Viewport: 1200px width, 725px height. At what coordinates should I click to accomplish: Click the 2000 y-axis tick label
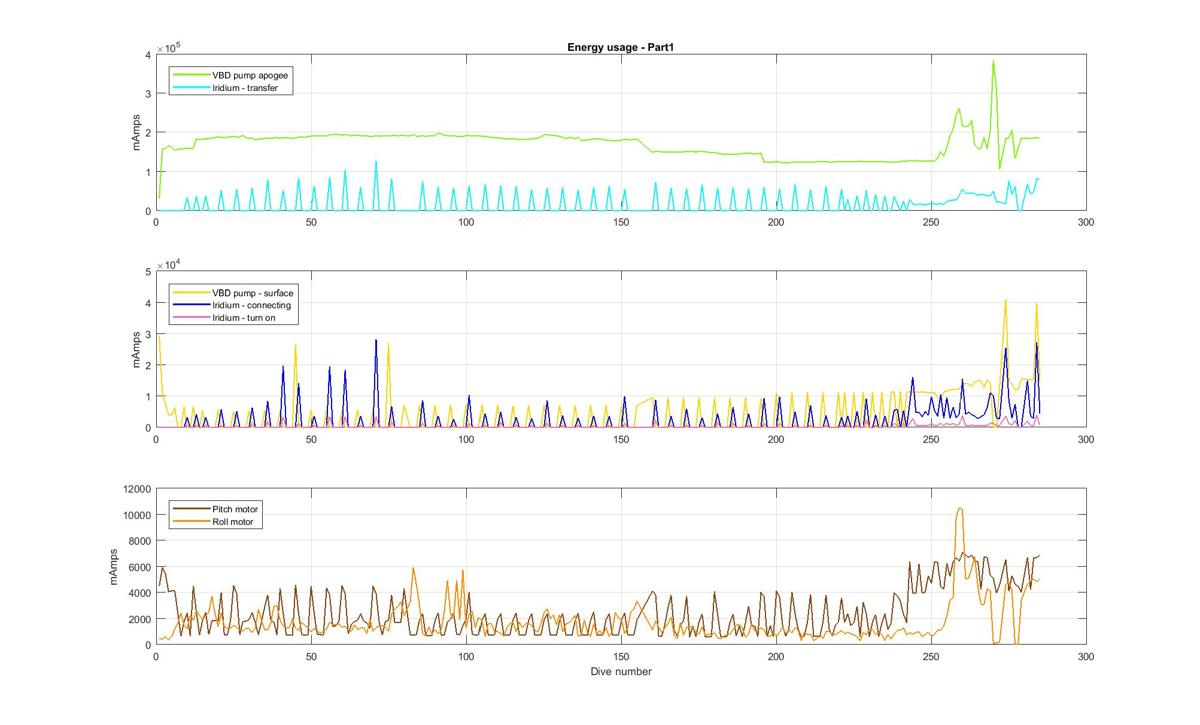pyautogui.click(x=140, y=619)
